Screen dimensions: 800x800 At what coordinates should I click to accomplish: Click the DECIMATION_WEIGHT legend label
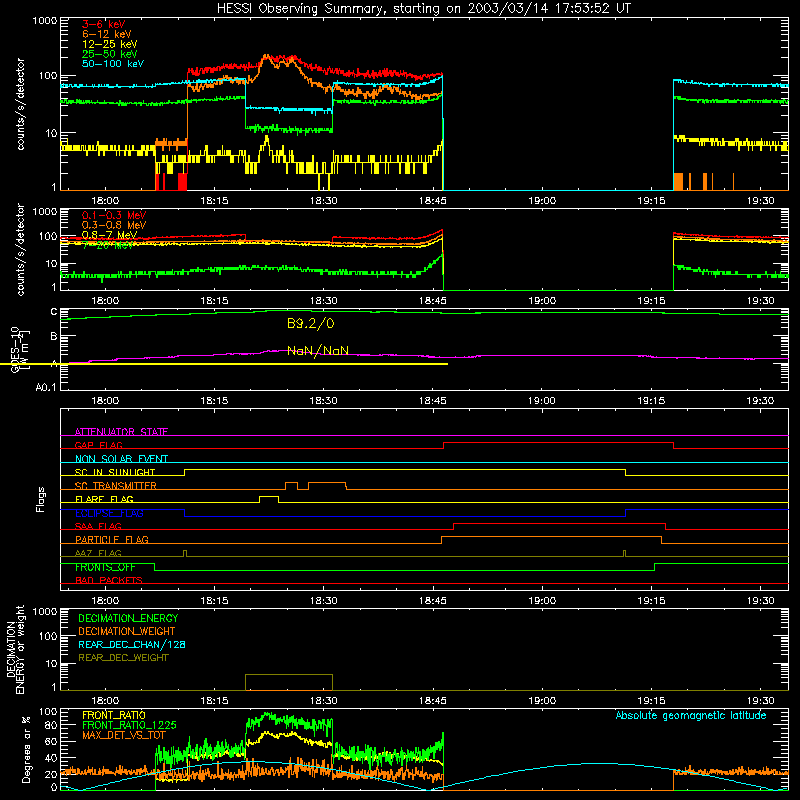click(127, 631)
